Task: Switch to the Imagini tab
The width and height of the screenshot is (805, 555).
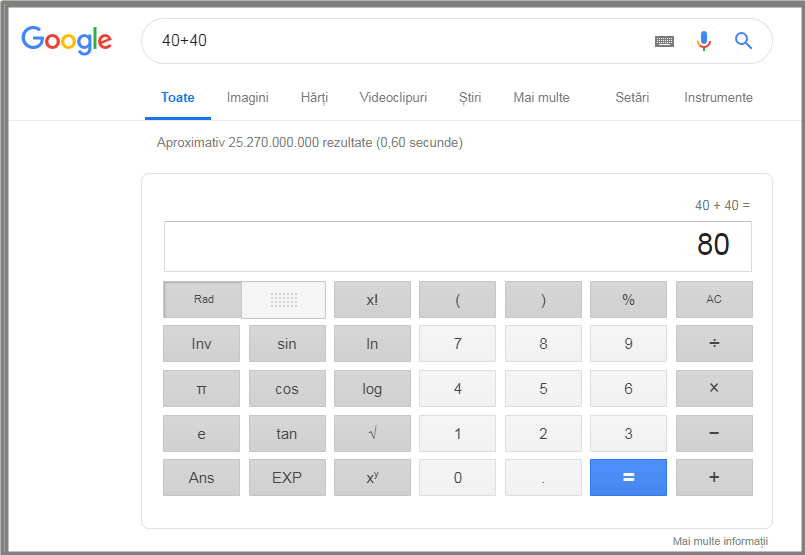Action: (x=247, y=98)
